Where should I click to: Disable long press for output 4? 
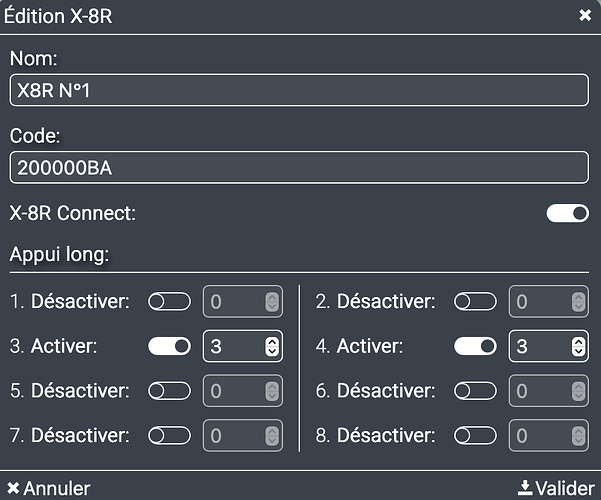pyautogui.click(x=475, y=346)
